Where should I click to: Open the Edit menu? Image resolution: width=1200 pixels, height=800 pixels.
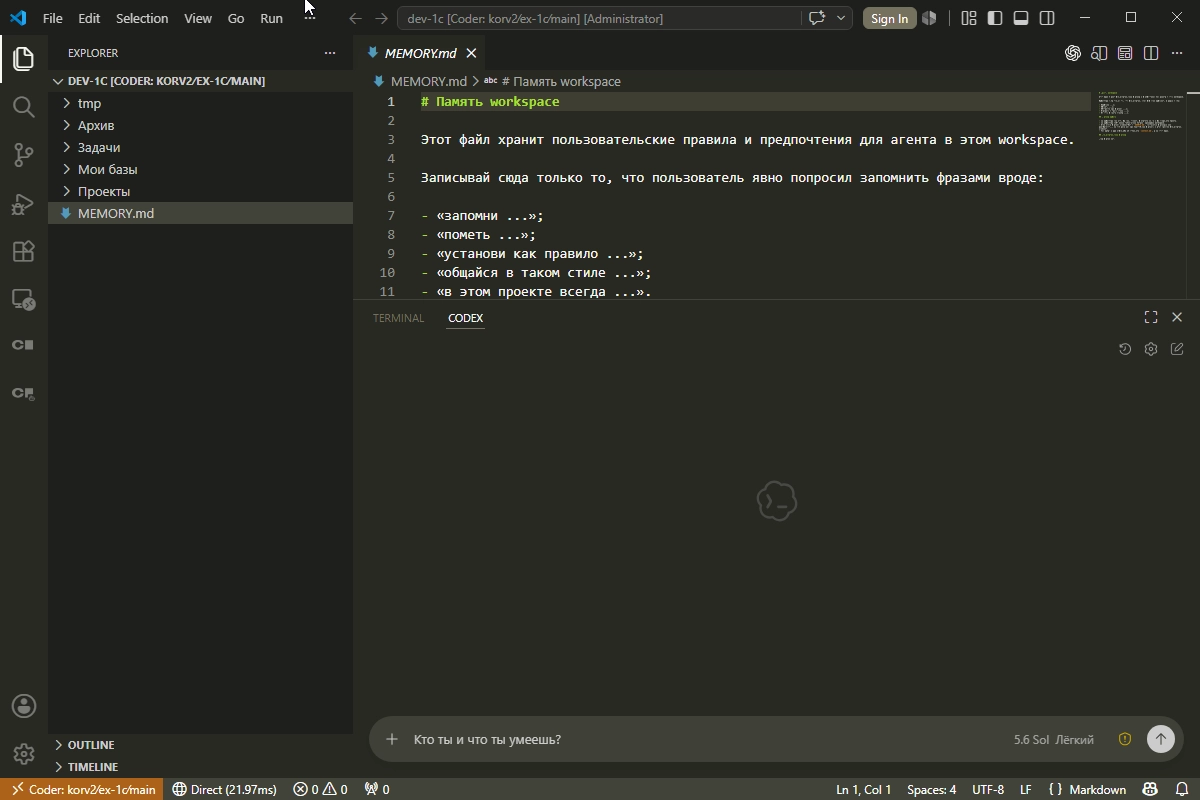click(x=89, y=18)
